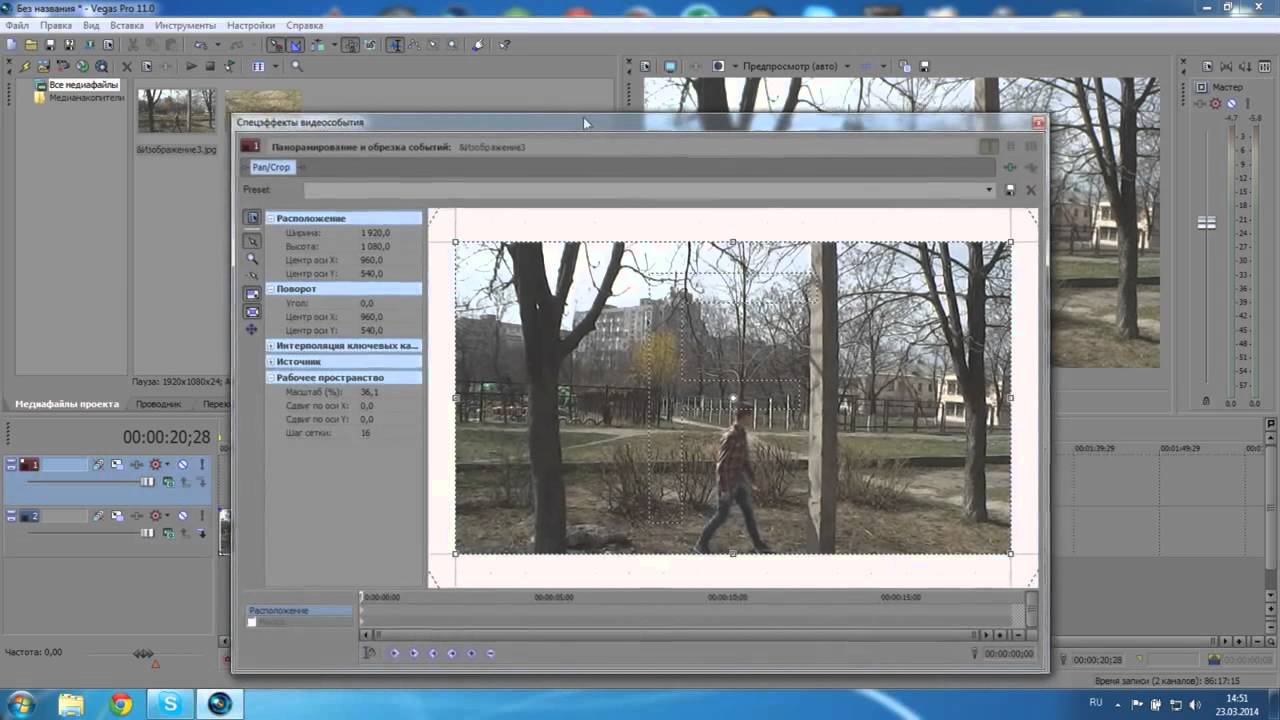This screenshot has width=1280, height=720.
Task: Toggle Lock aspect ratio in Pan/Crop sidebar
Action: click(252, 293)
